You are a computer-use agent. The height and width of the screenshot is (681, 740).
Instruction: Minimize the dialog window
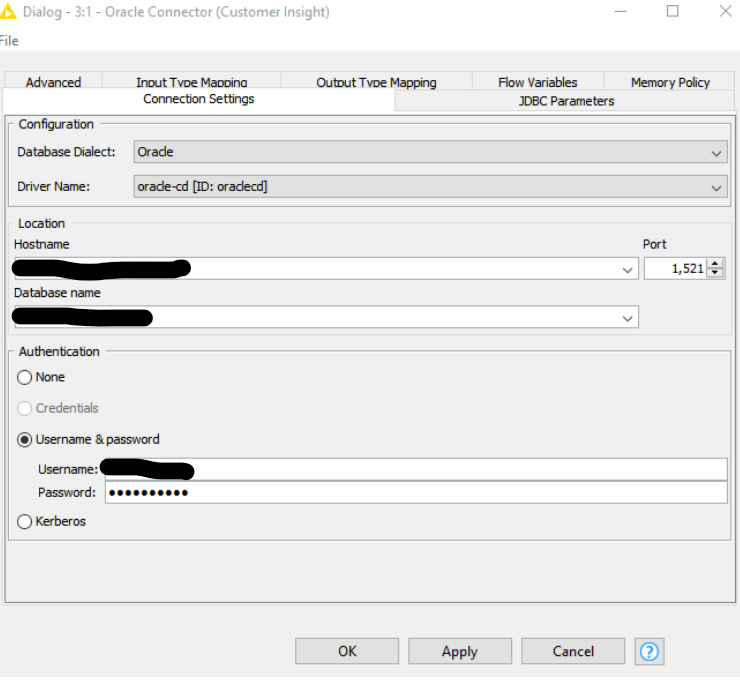point(621,11)
